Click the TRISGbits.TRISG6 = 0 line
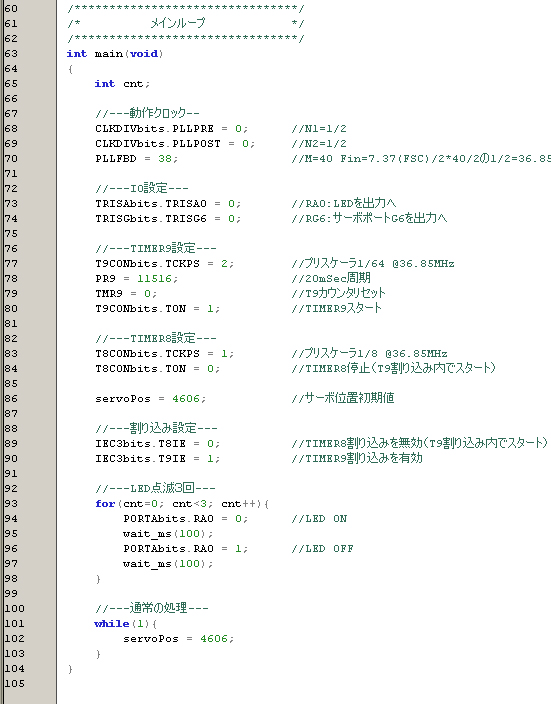This screenshot has height=704, width=551. 168,219
